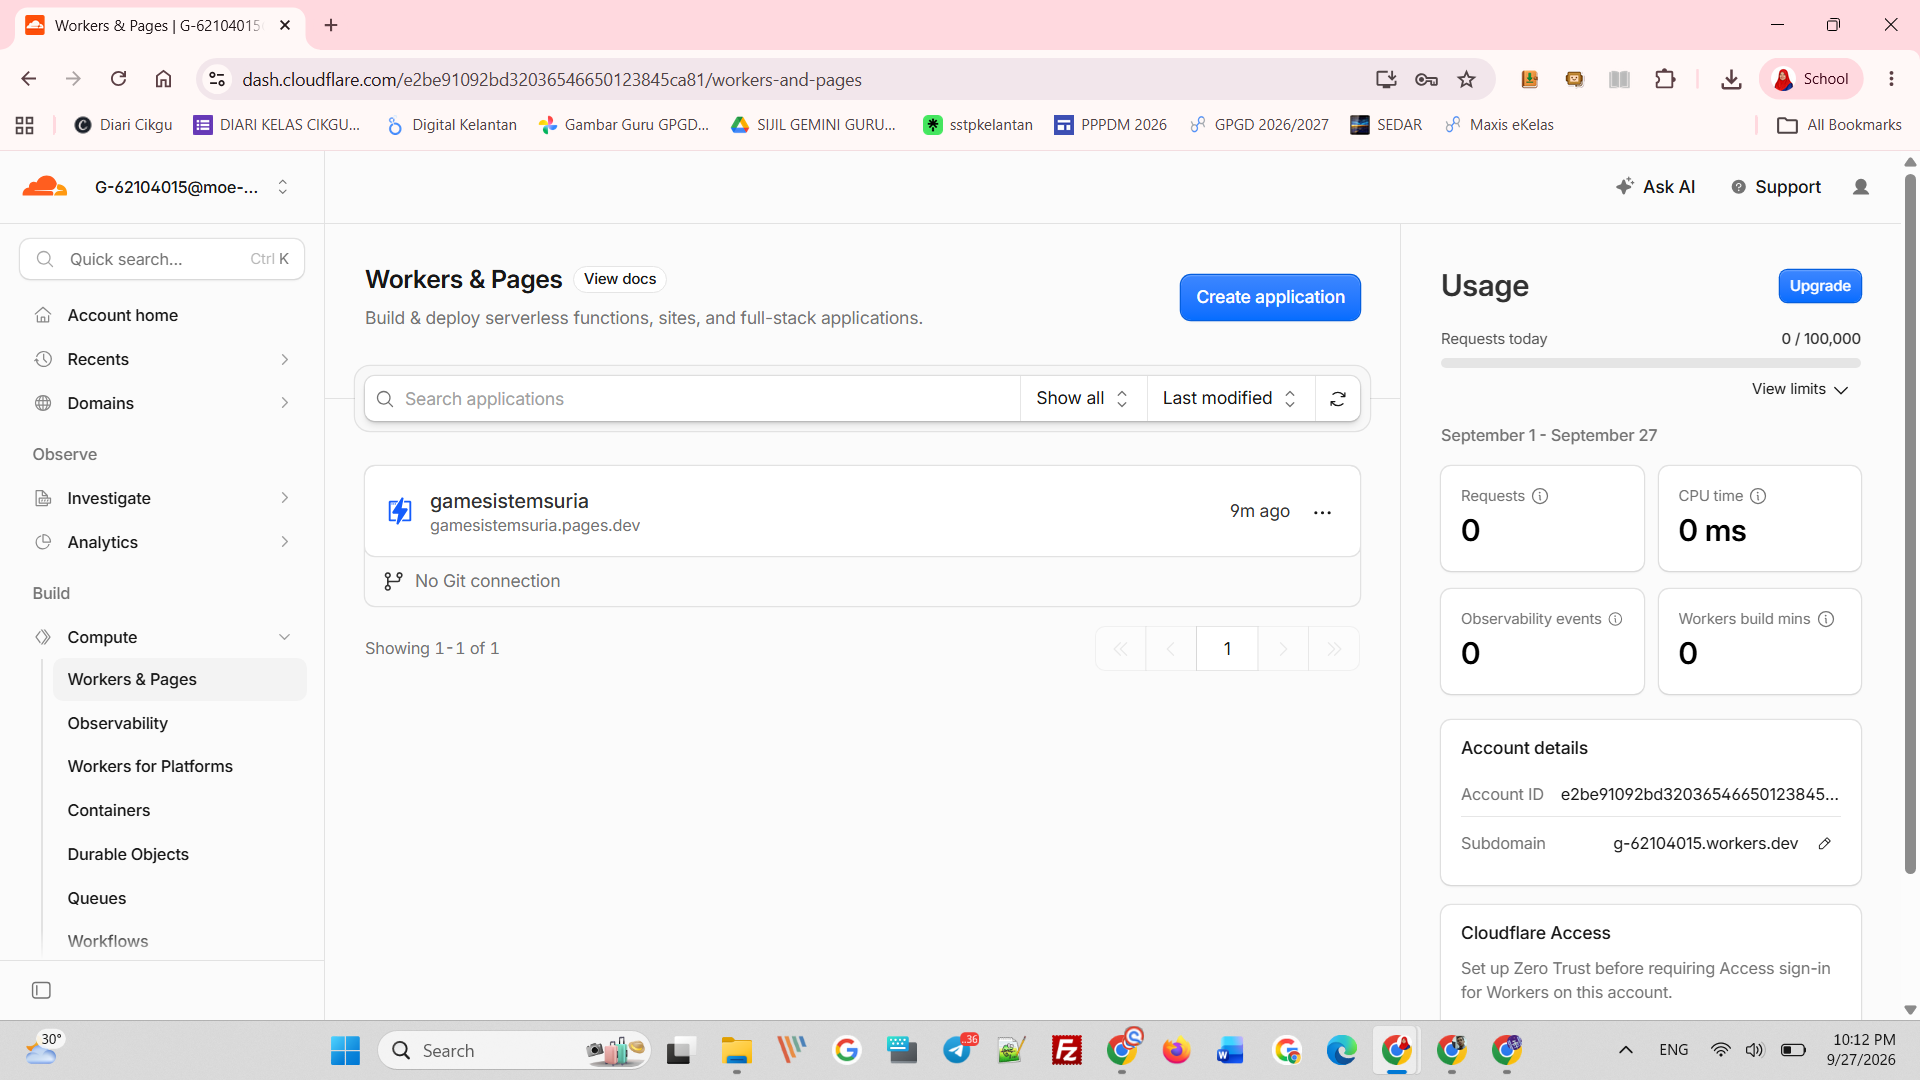
Task: Open the browser Extensions menu
Action: point(1665,79)
